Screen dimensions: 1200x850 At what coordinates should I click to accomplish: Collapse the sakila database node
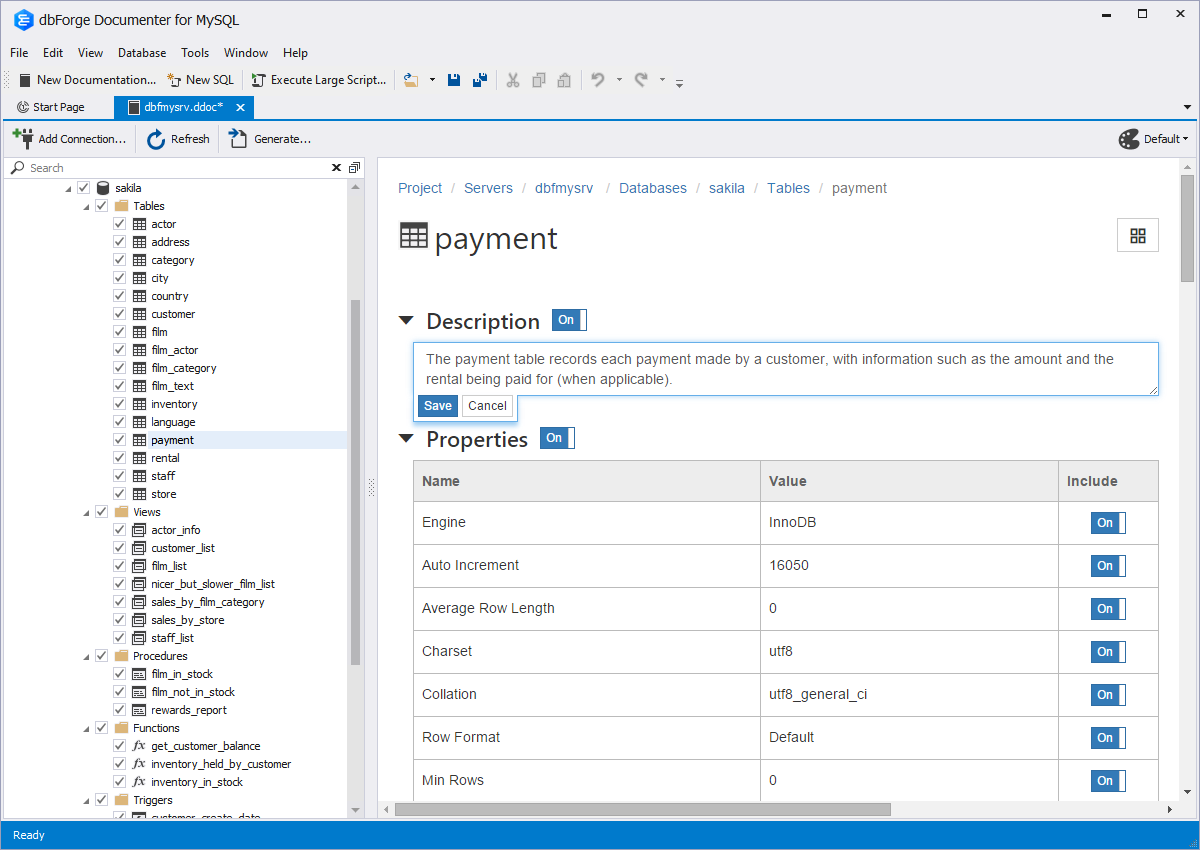[x=68, y=188]
